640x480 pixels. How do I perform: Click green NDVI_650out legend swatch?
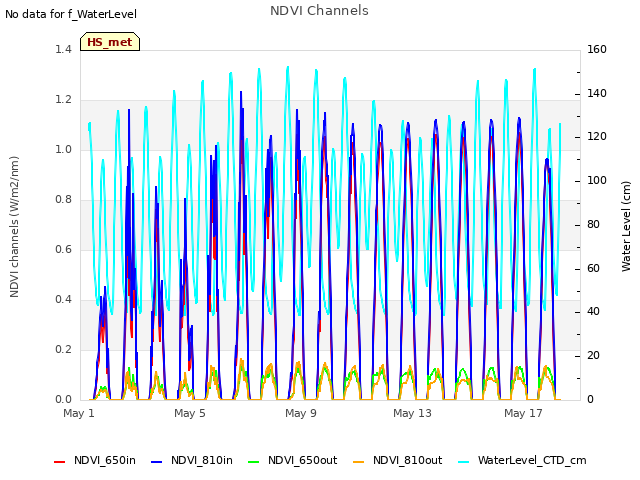coord(253,462)
